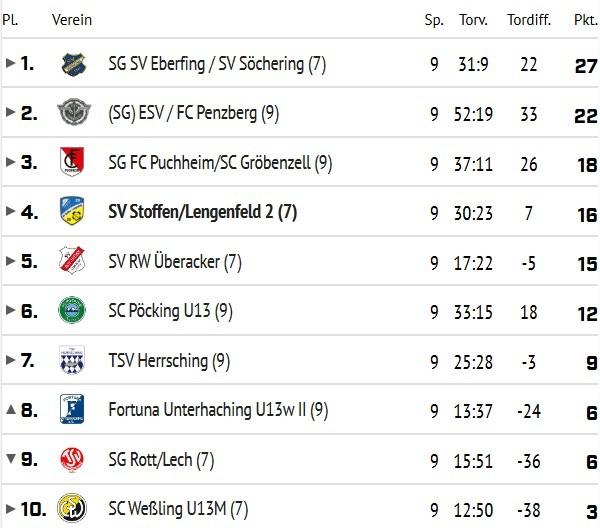Click SG SV Eberfing club crest
The width and height of the screenshot is (600, 528).
[73, 64]
